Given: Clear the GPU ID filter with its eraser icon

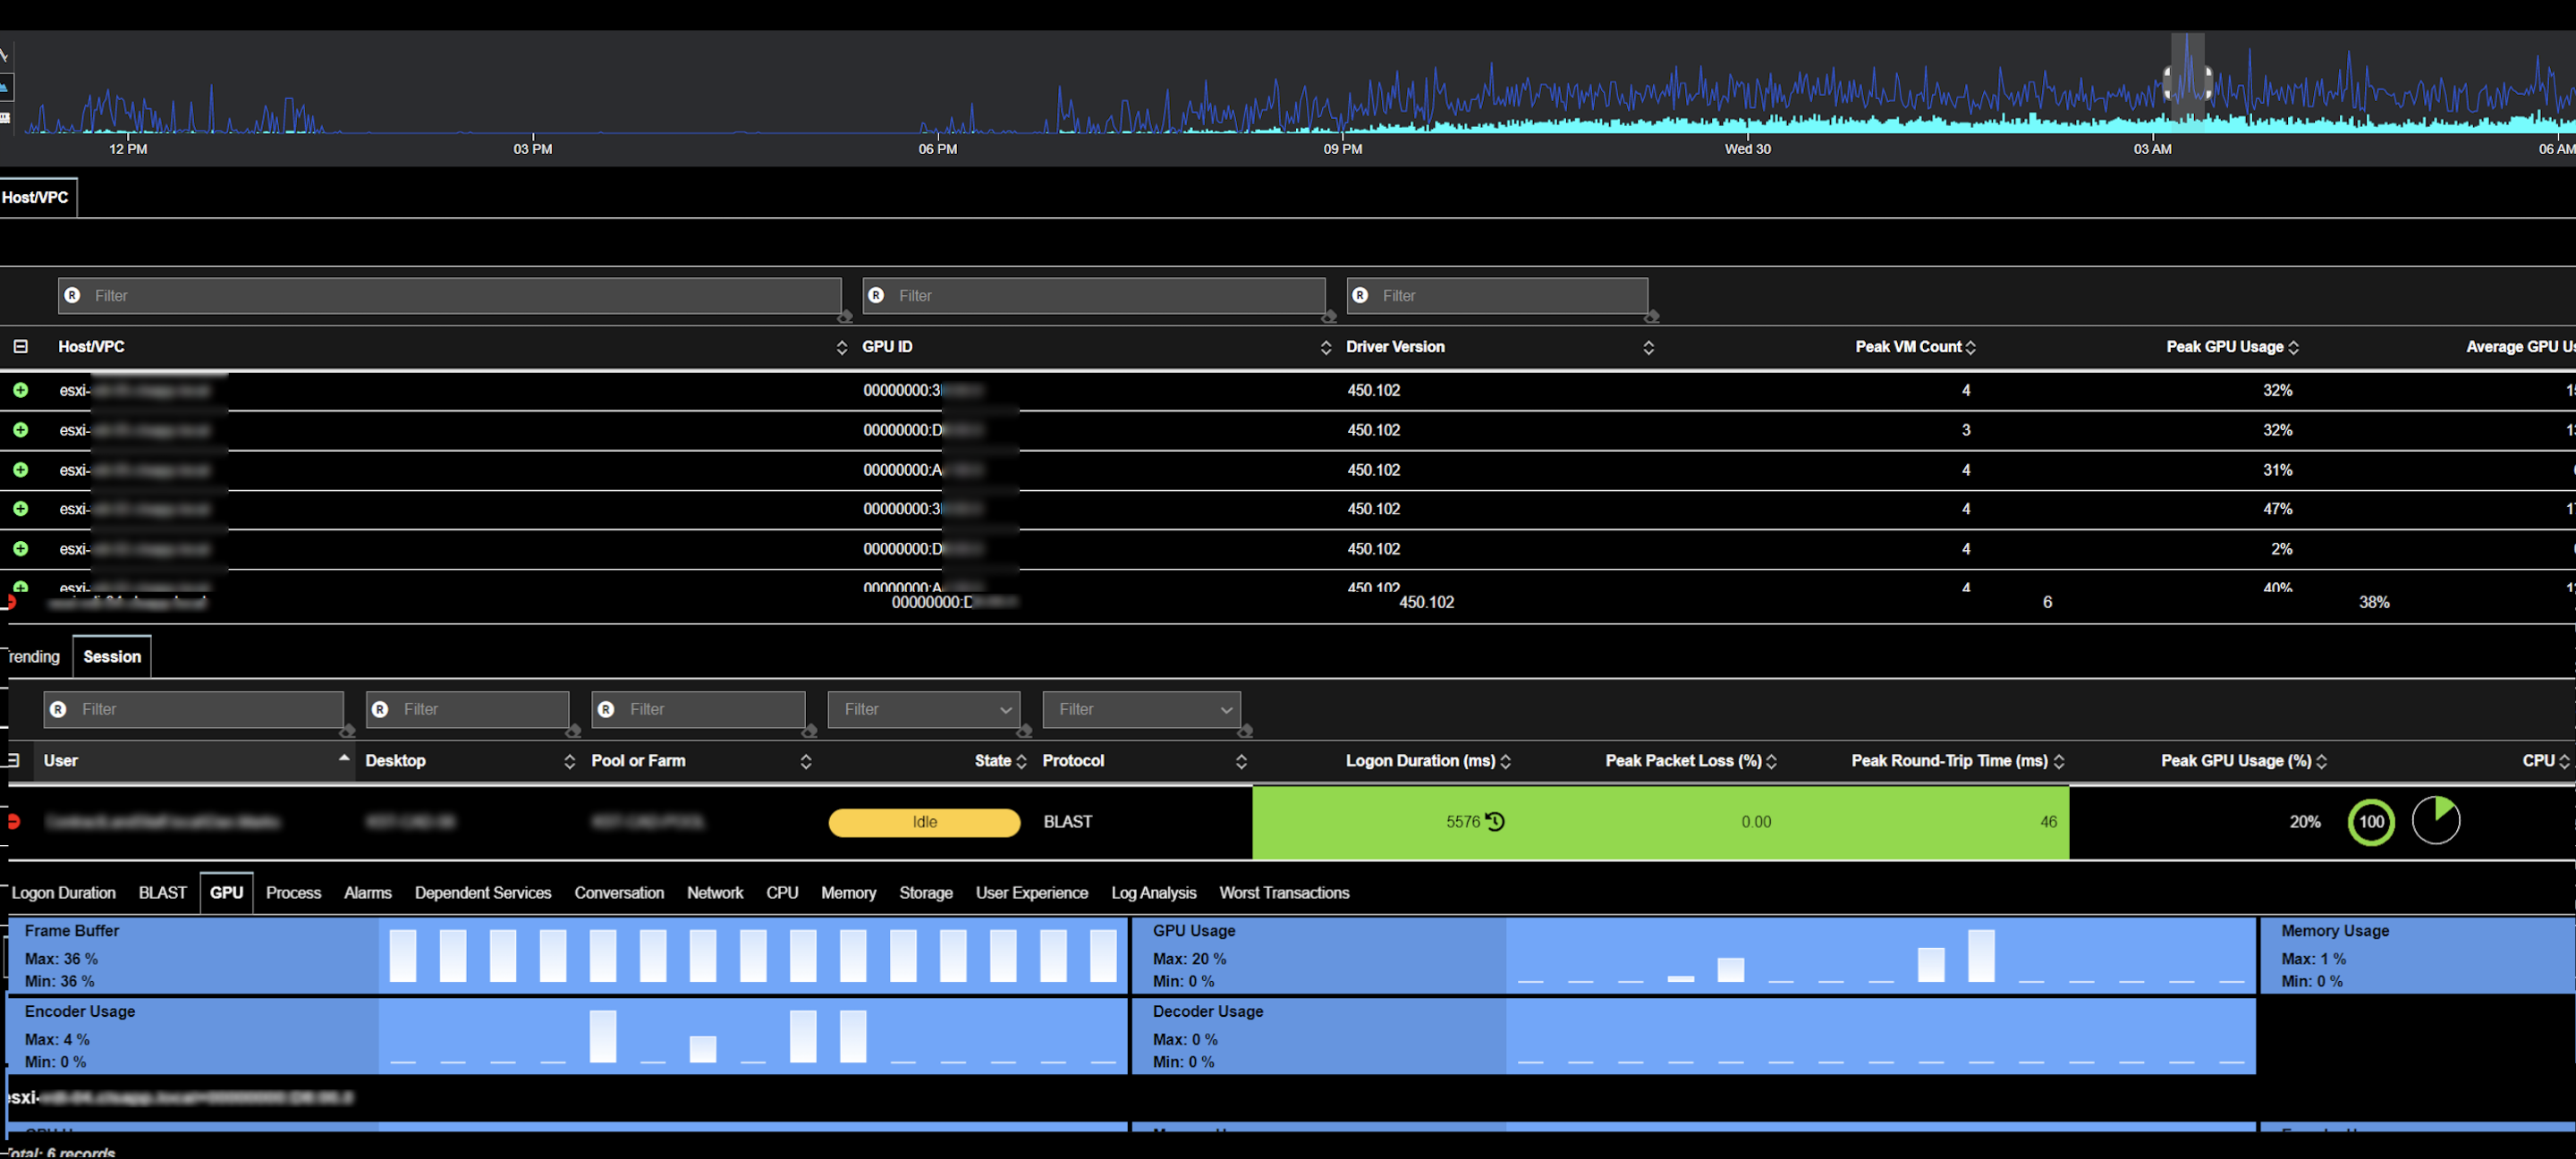Looking at the screenshot, I should tap(1329, 317).
